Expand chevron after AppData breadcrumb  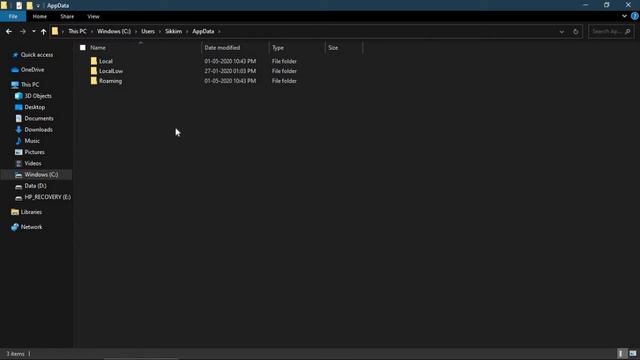pos(219,31)
